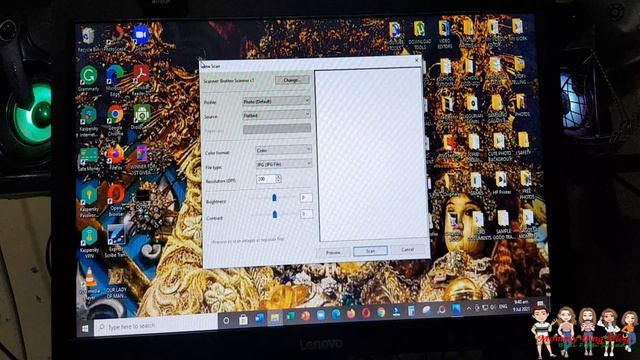This screenshot has width=640, height=360.
Task: Open the Recycle Bin desktop icon
Action: coord(87,40)
